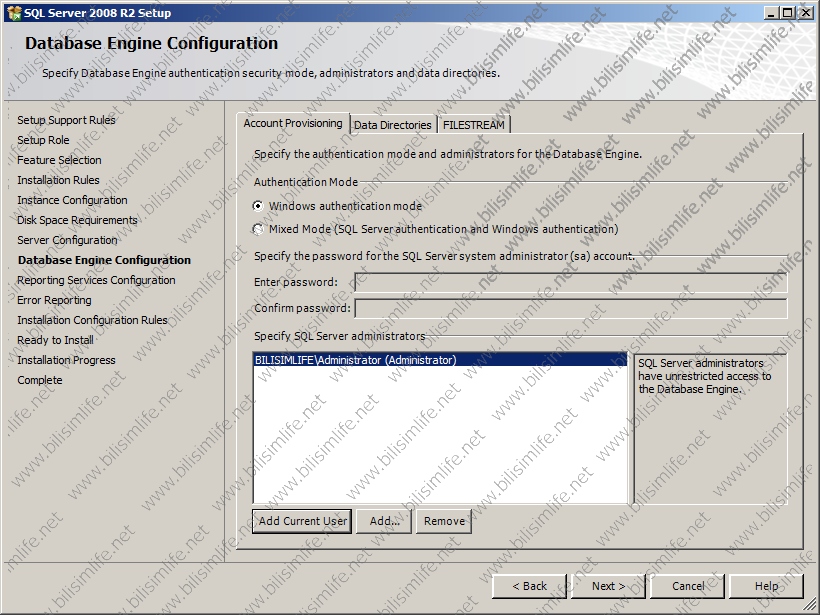Cancel the SQL Server setup
Image resolution: width=820 pixels, height=615 pixels.
pos(688,586)
